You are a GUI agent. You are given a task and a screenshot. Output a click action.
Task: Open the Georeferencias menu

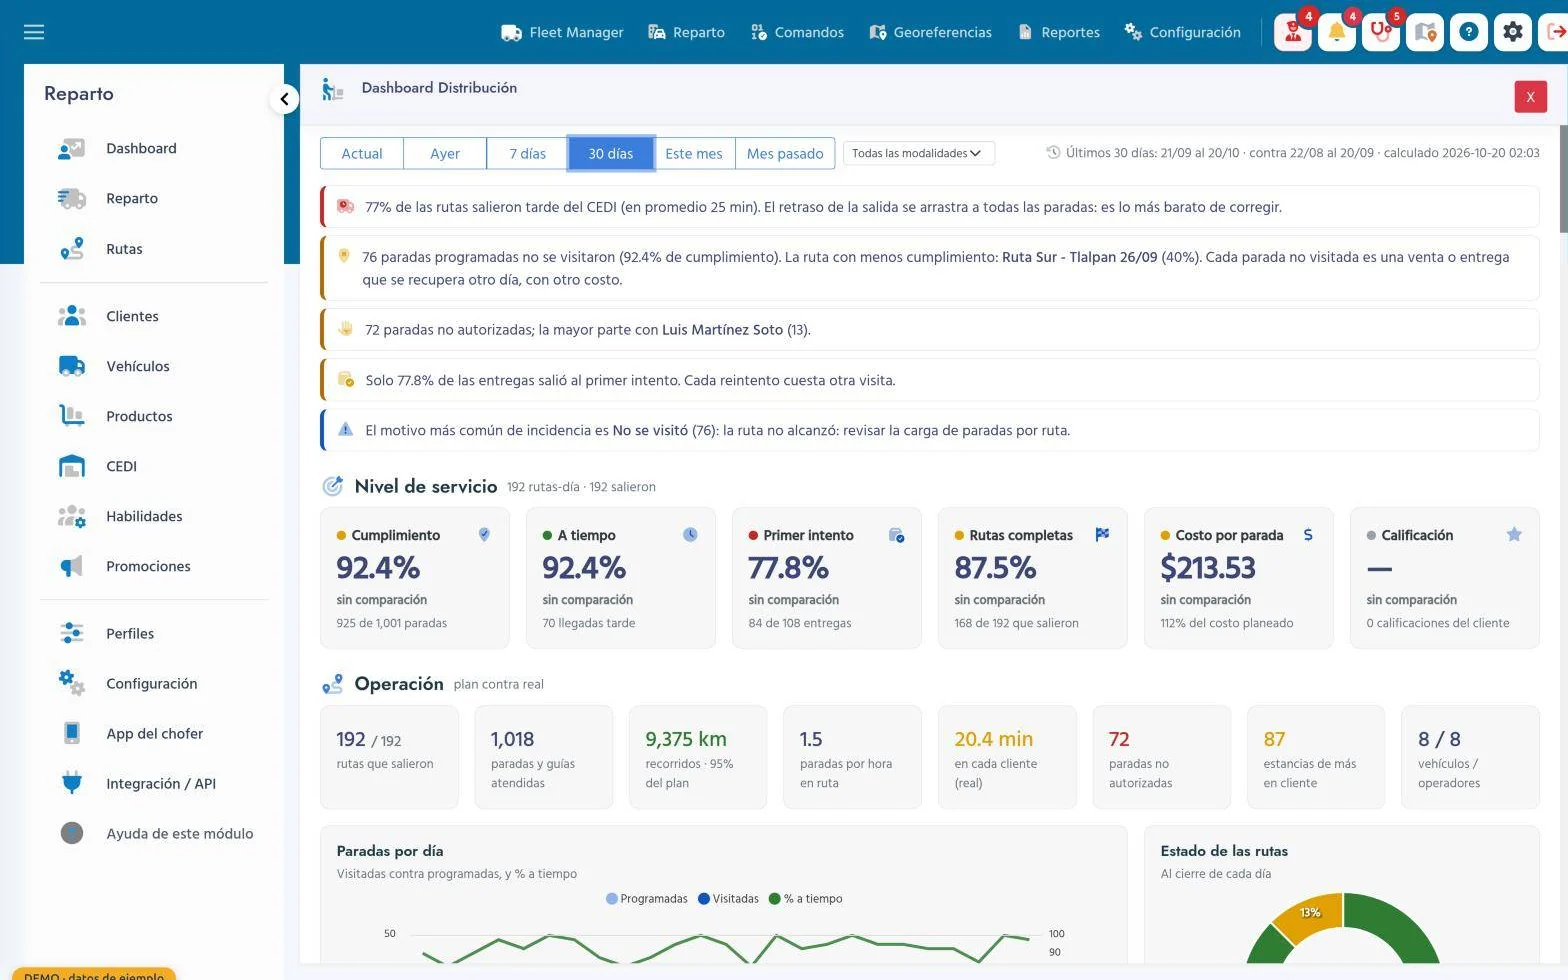tap(930, 32)
